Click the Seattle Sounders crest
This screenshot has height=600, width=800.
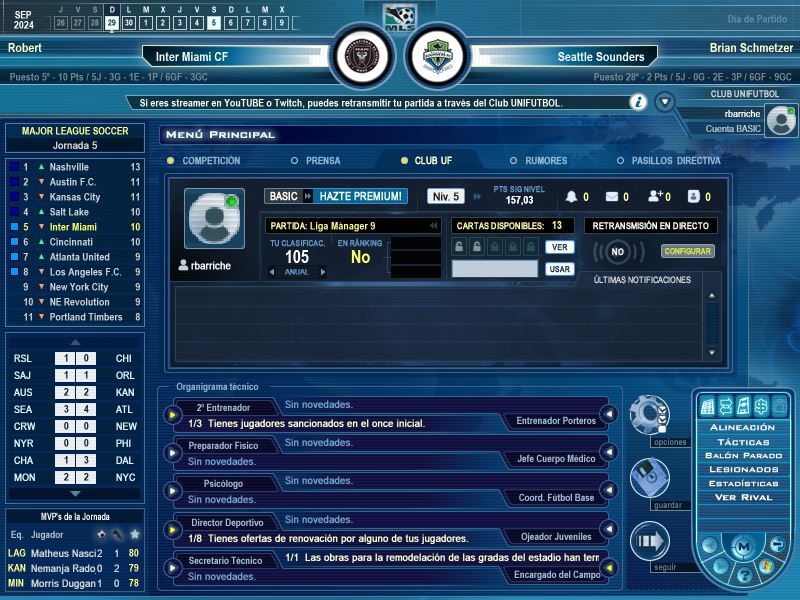(x=438, y=54)
